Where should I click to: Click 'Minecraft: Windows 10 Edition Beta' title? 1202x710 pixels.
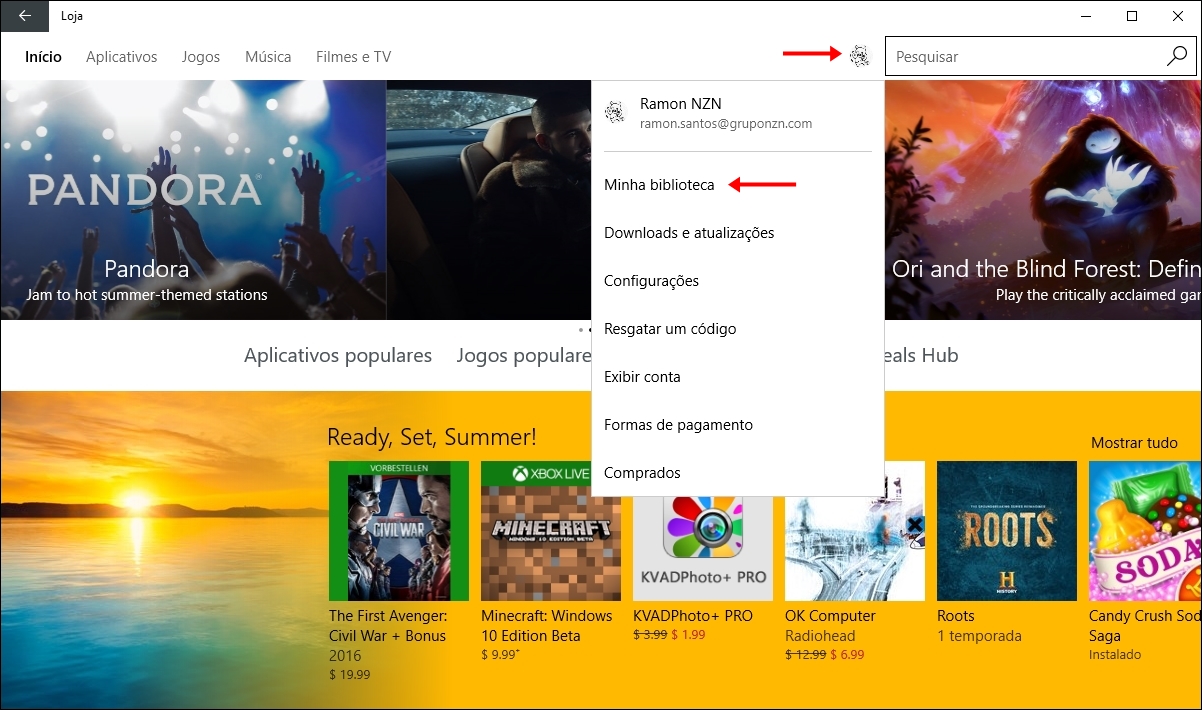click(547, 626)
